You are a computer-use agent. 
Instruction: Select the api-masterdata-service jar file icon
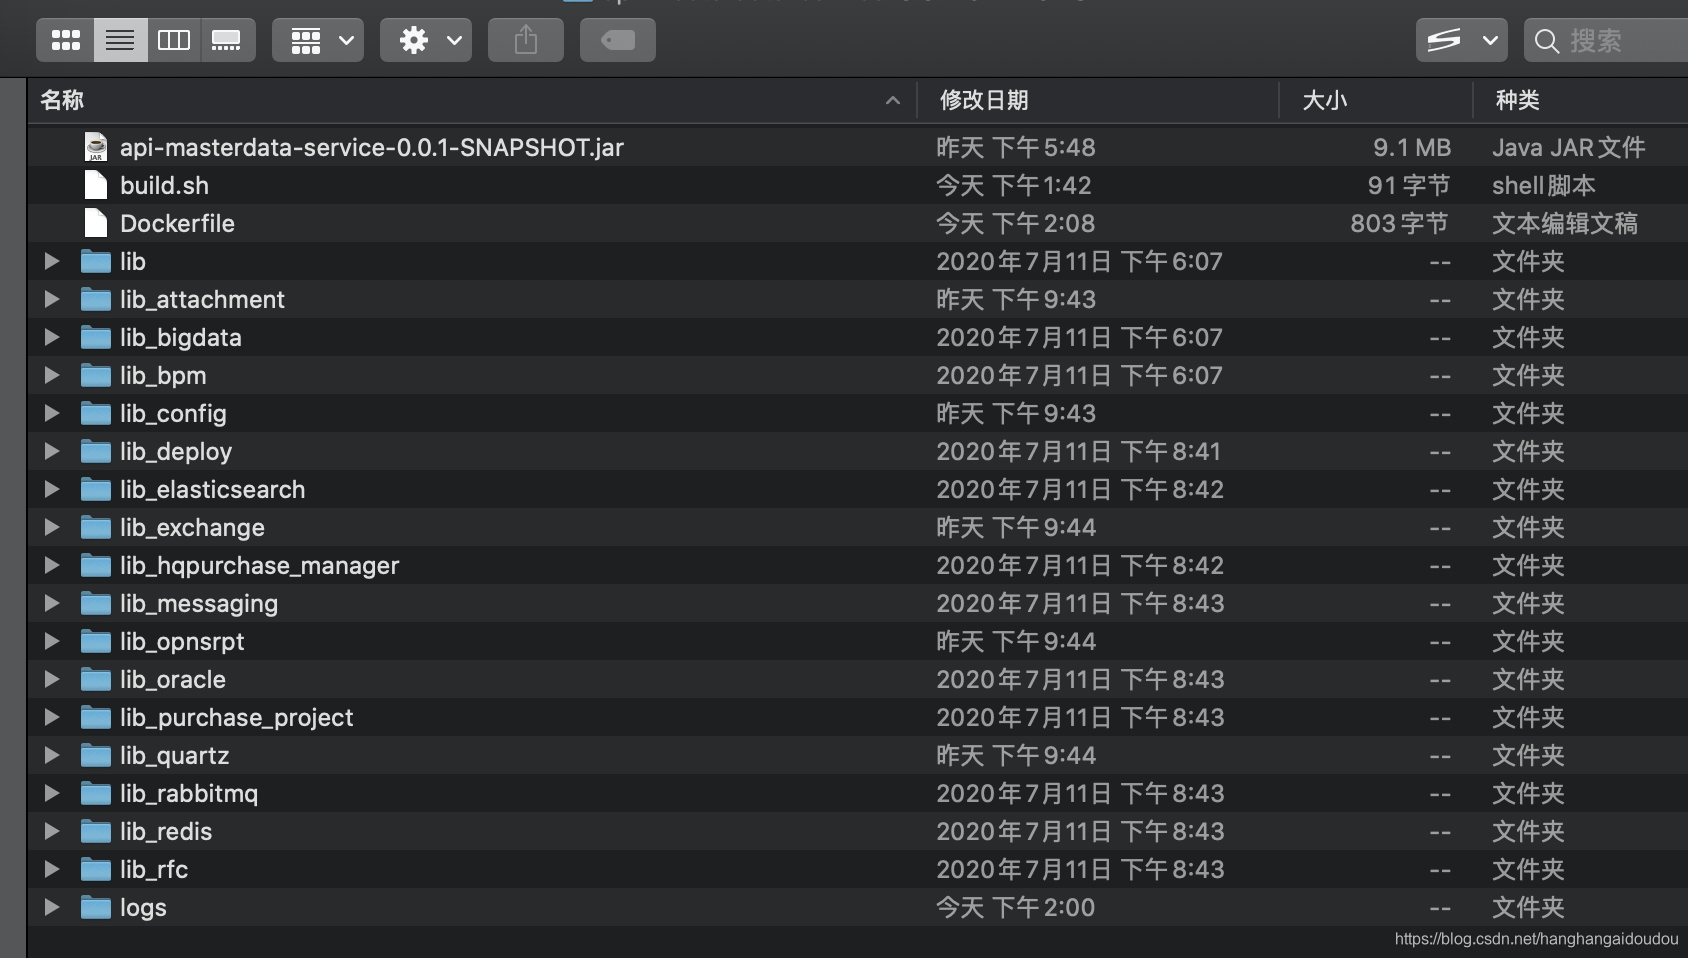[96, 147]
